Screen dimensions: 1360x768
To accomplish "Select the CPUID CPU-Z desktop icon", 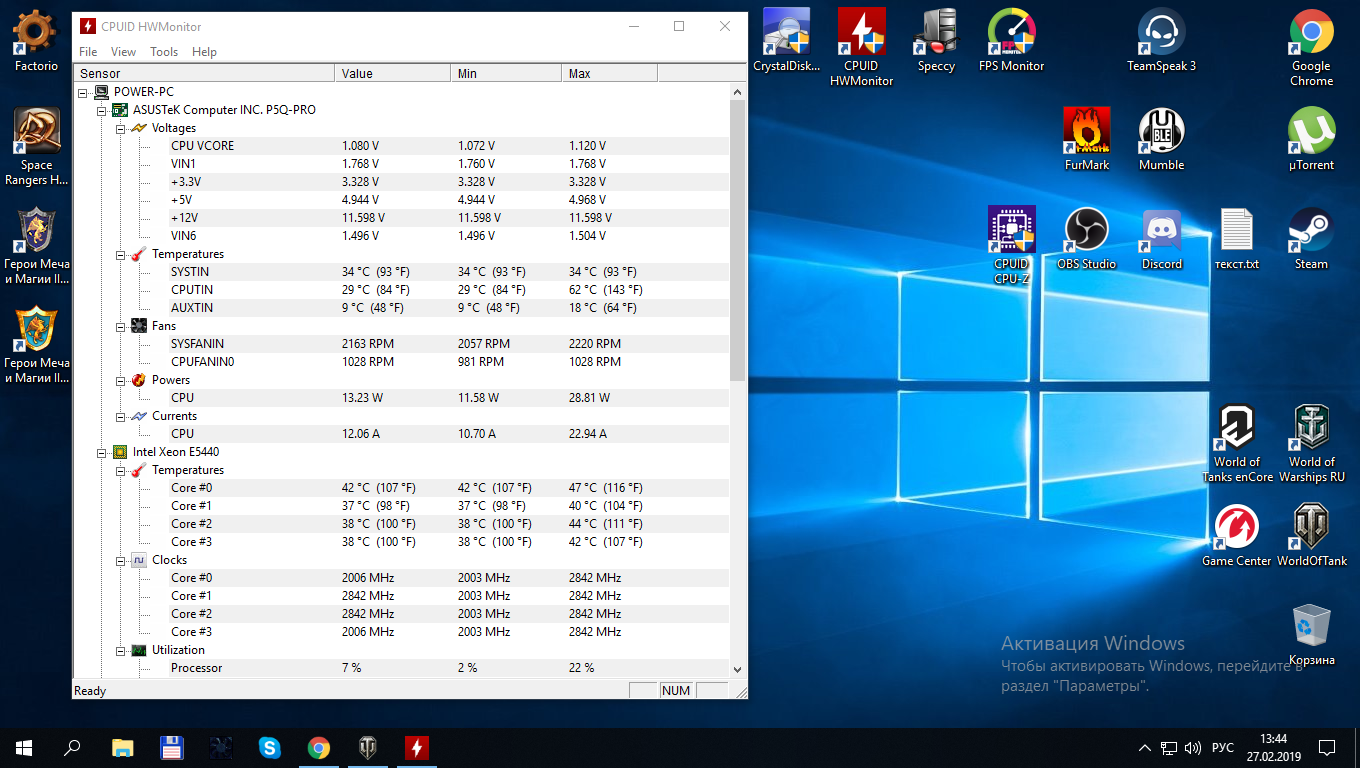I will pyautogui.click(x=1011, y=246).
